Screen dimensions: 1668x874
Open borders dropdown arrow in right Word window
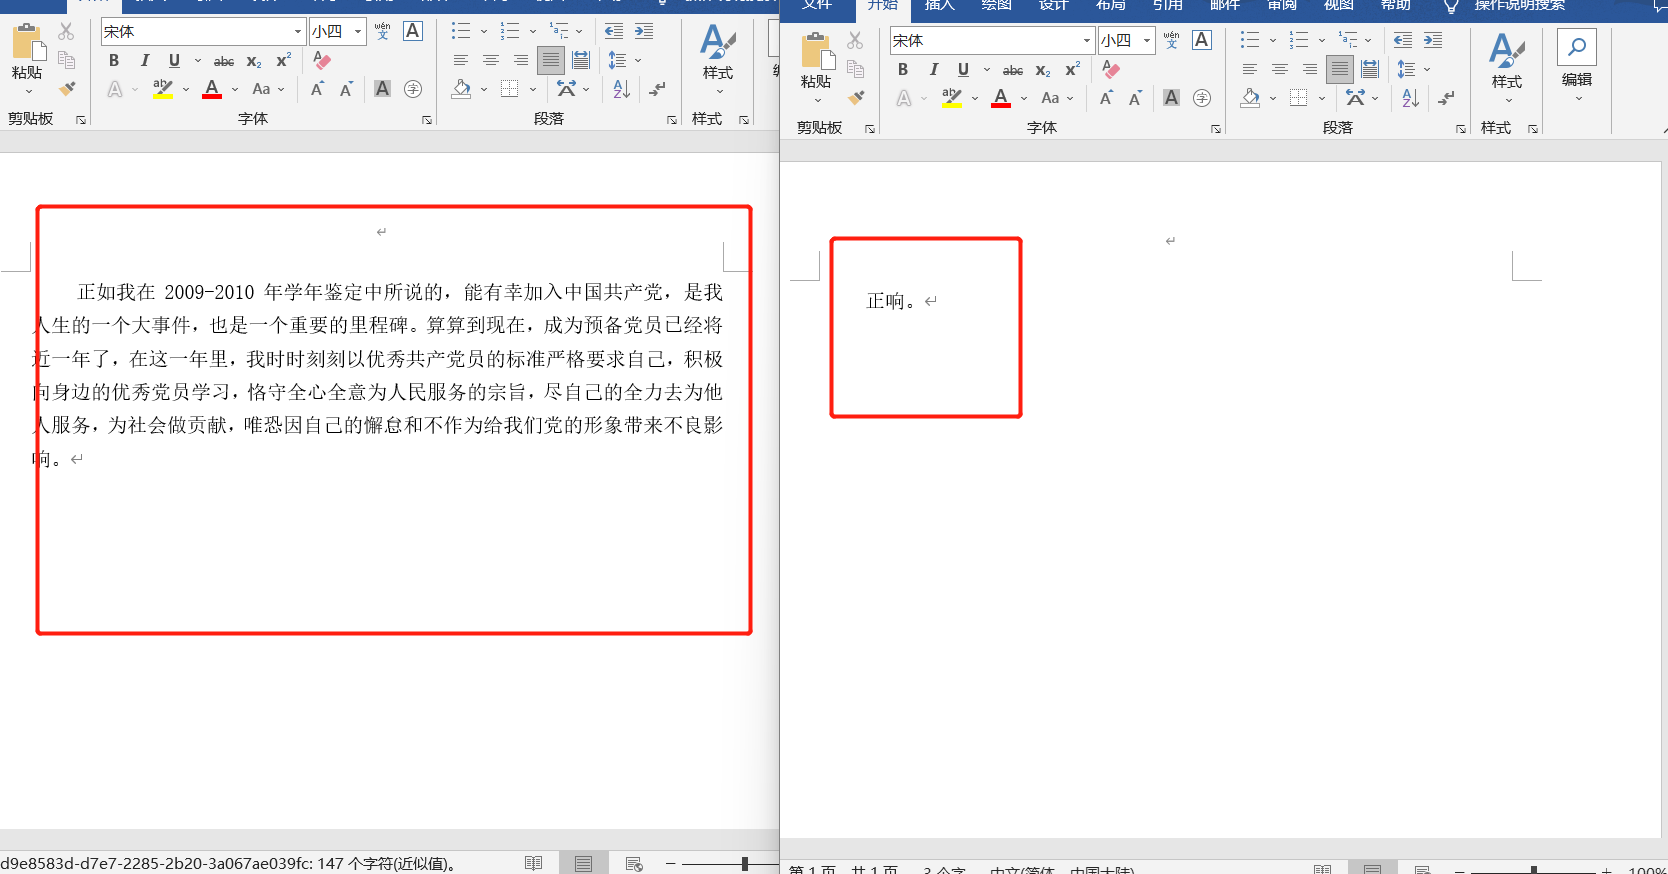[x=1322, y=98]
